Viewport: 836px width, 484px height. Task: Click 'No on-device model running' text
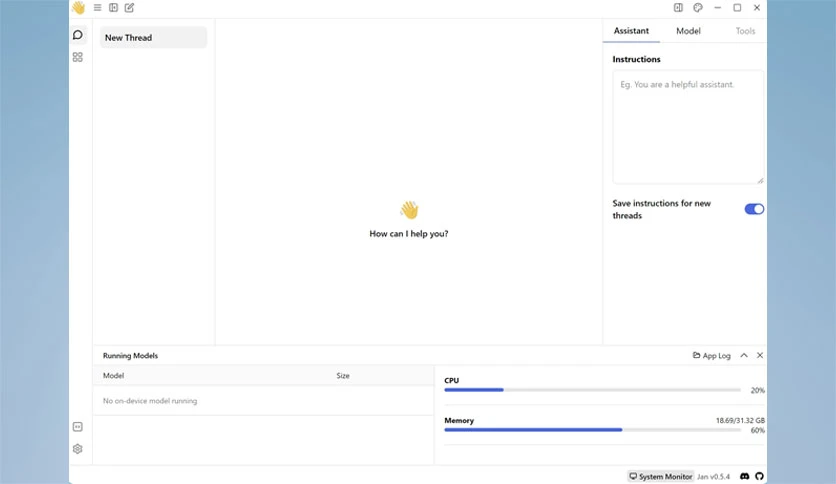(150, 401)
